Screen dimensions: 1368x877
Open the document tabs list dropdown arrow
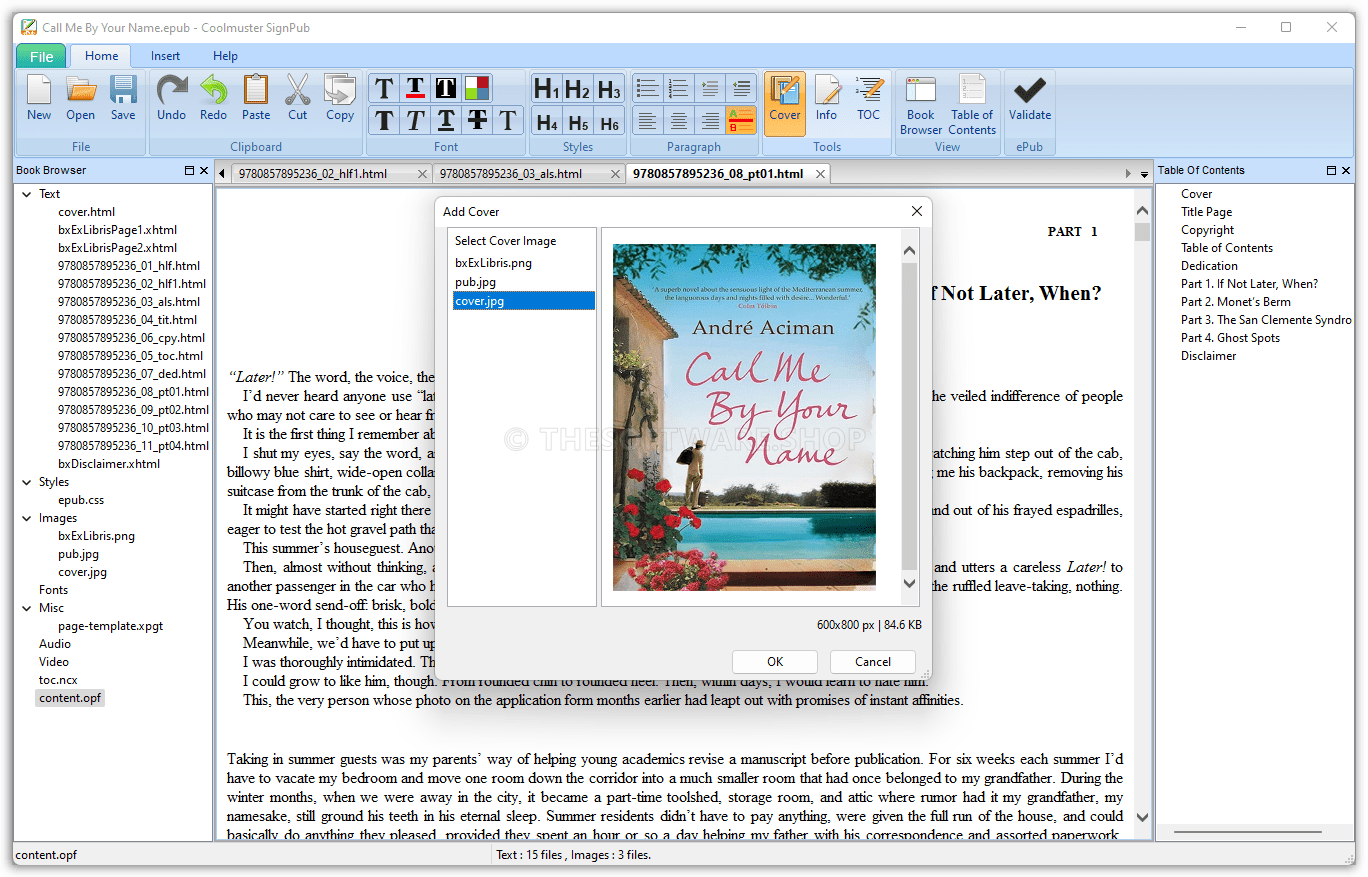coord(1144,174)
